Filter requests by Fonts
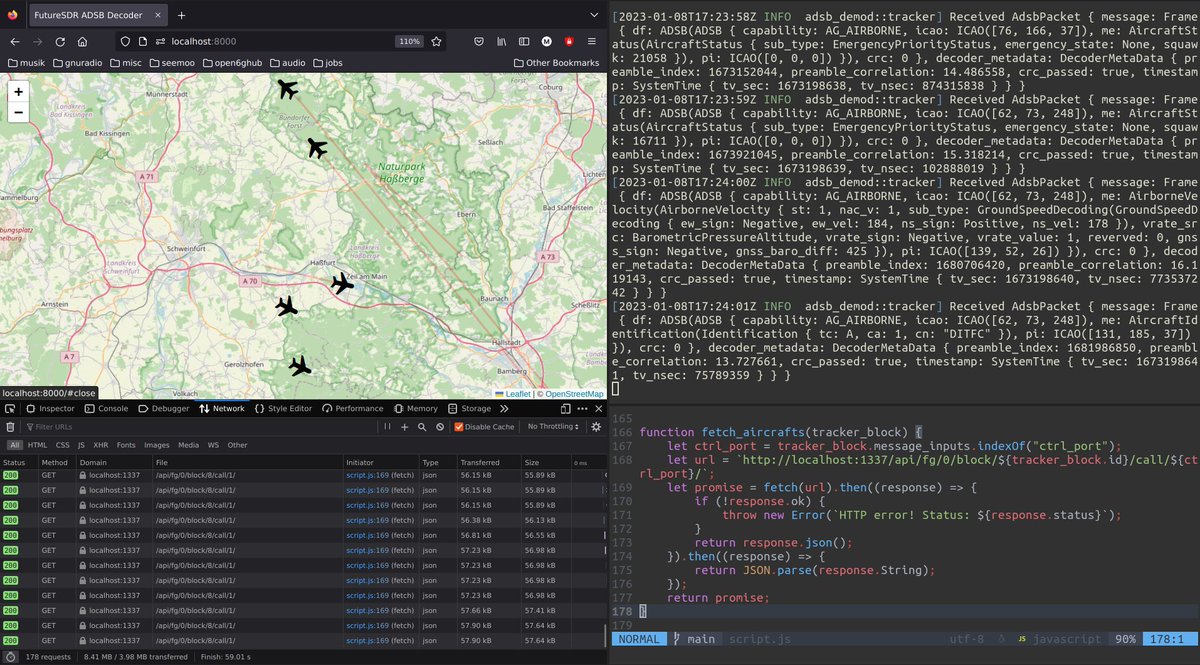 tap(126, 445)
